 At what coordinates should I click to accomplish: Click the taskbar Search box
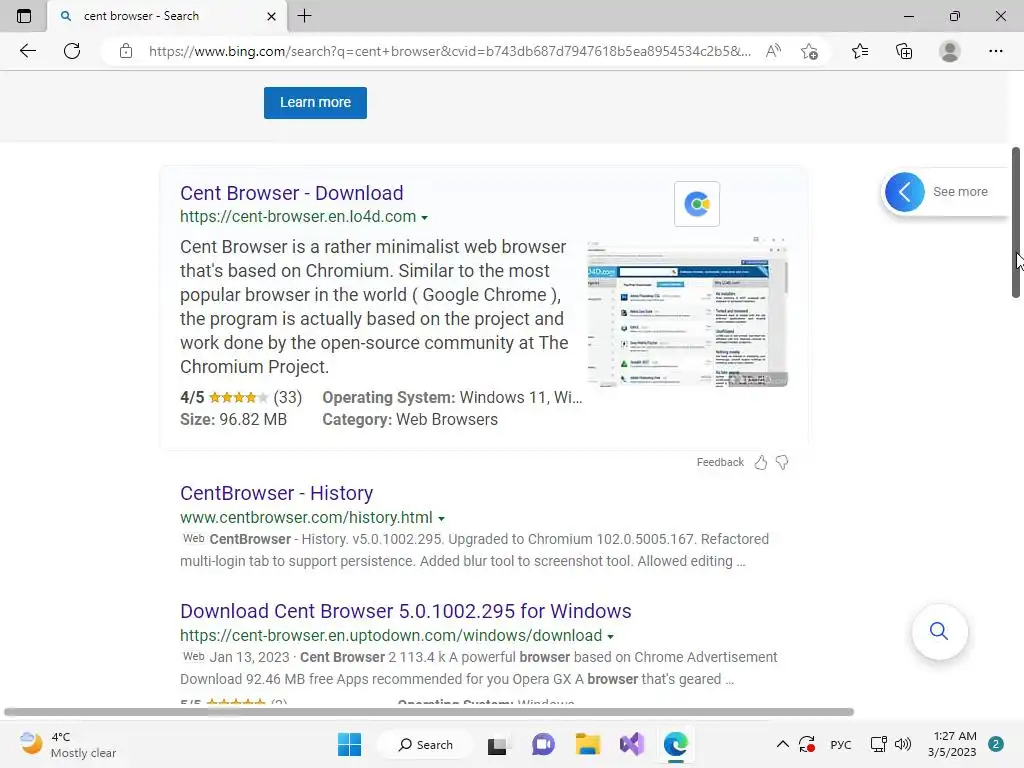pyautogui.click(x=426, y=744)
